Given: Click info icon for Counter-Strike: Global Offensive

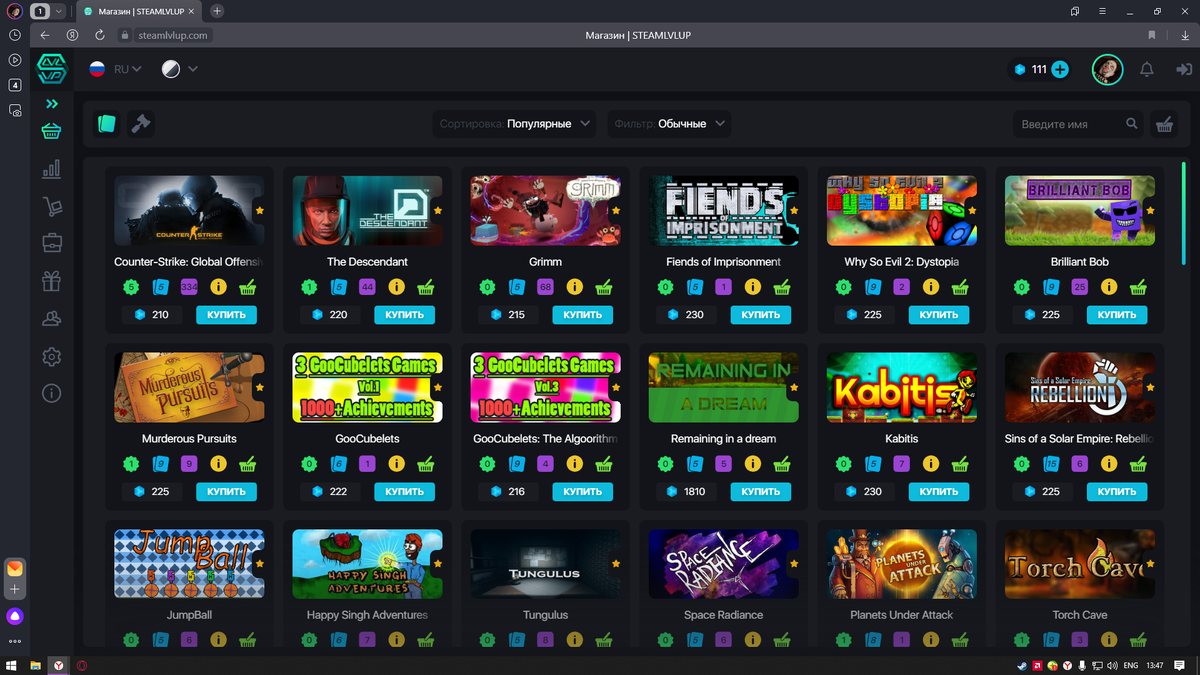Looking at the screenshot, I should click(218, 287).
